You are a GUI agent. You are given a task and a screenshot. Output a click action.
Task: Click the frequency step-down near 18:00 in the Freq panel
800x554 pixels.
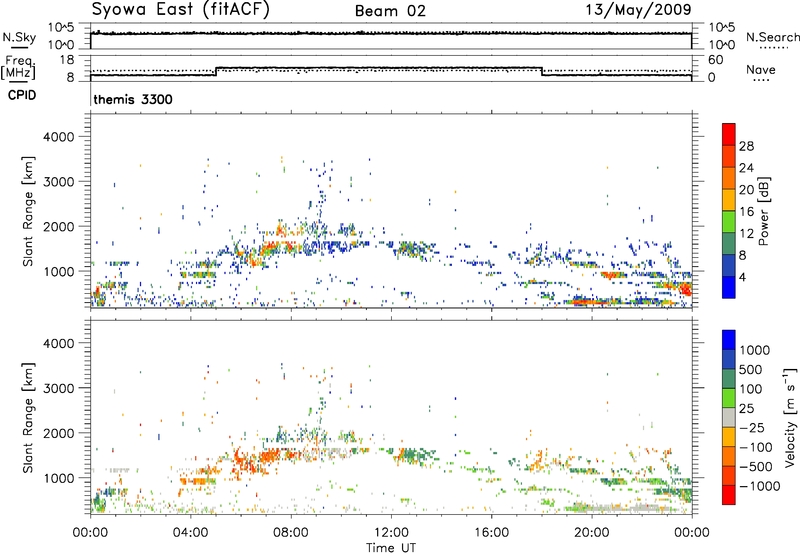point(541,71)
